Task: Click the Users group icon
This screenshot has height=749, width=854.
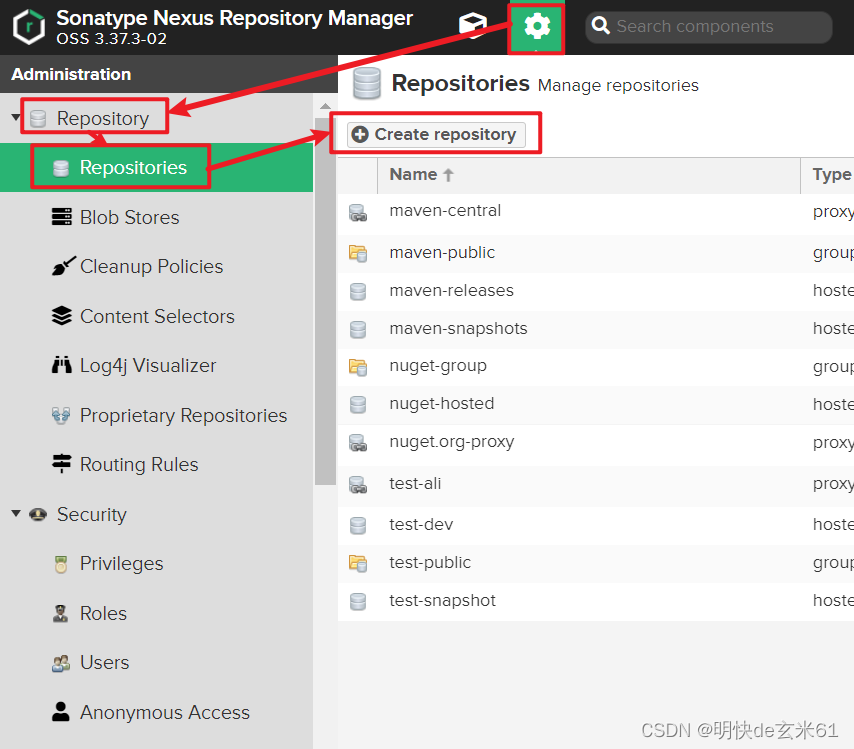Action: (61, 663)
